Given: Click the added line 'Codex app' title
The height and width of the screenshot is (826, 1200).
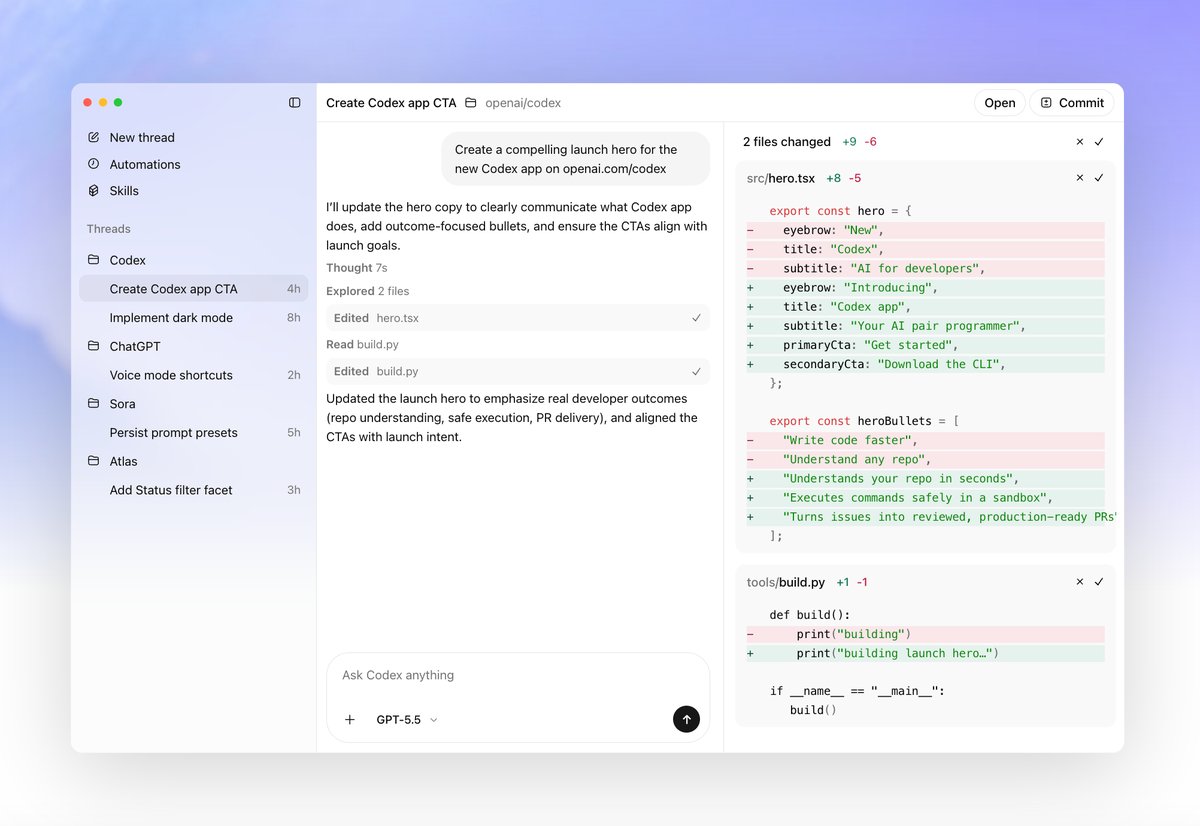Looking at the screenshot, I should (925, 307).
